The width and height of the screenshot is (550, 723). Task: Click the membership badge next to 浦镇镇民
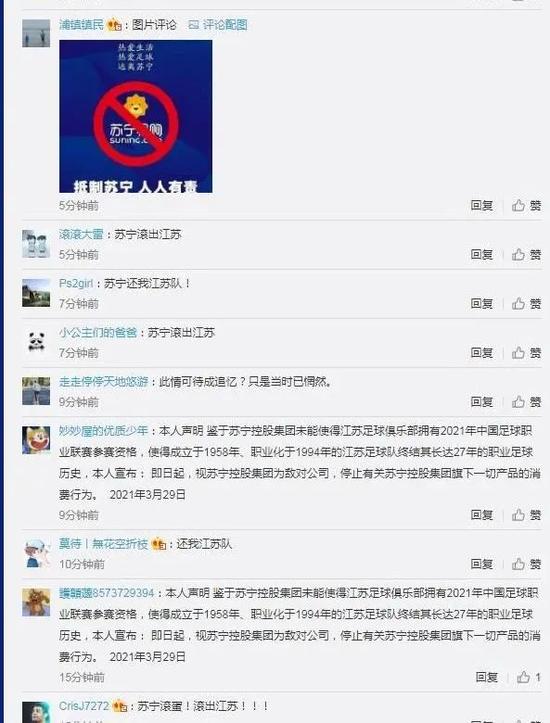click(114, 25)
